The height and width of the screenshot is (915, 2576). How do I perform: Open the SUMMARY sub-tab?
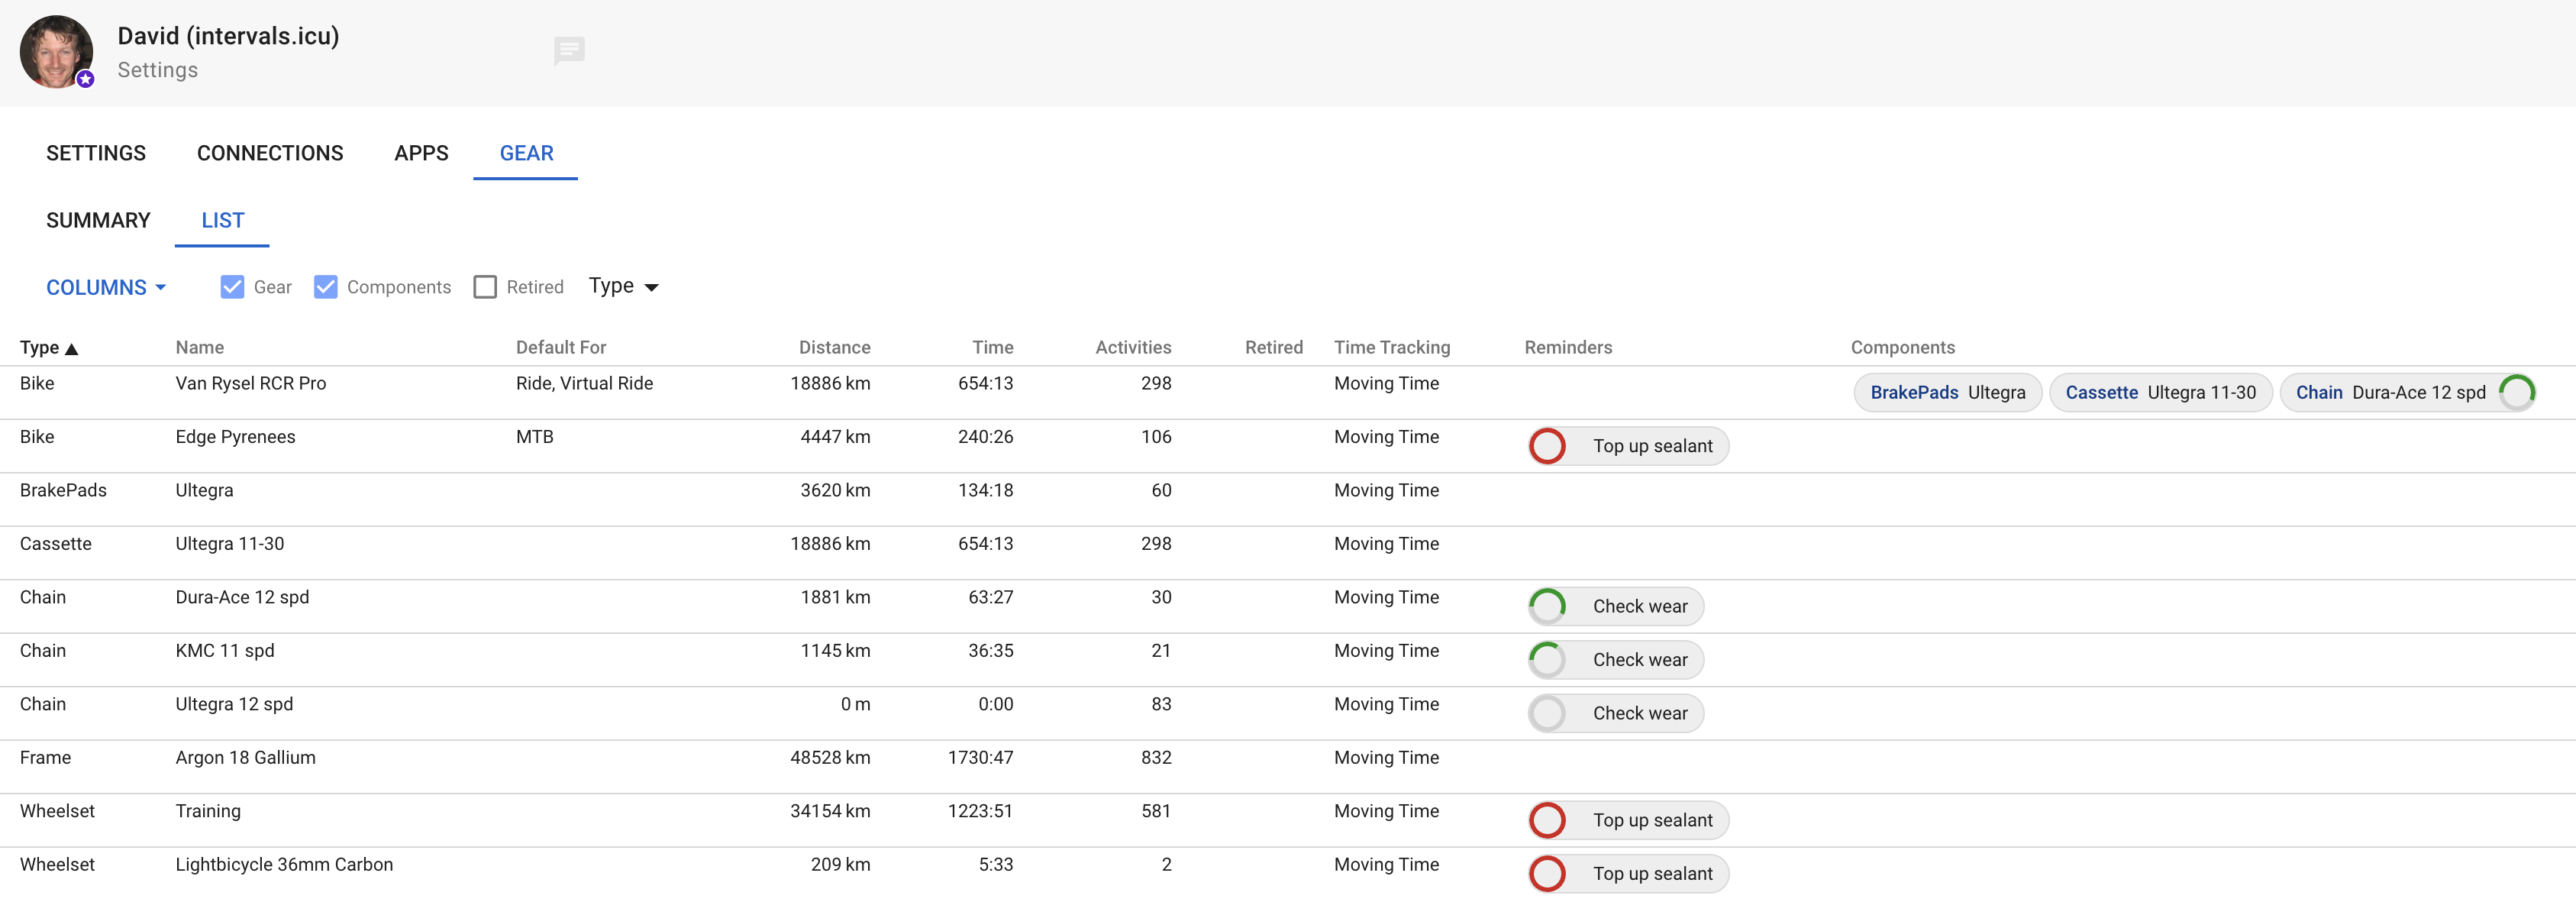[x=98, y=220]
